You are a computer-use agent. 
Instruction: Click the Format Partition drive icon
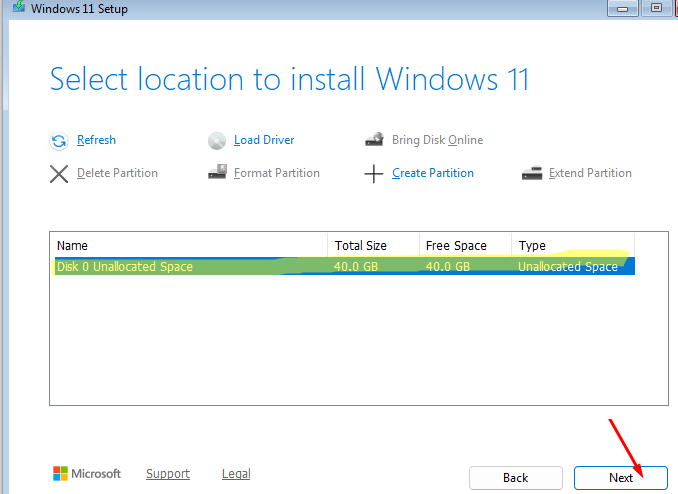tap(217, 172)
